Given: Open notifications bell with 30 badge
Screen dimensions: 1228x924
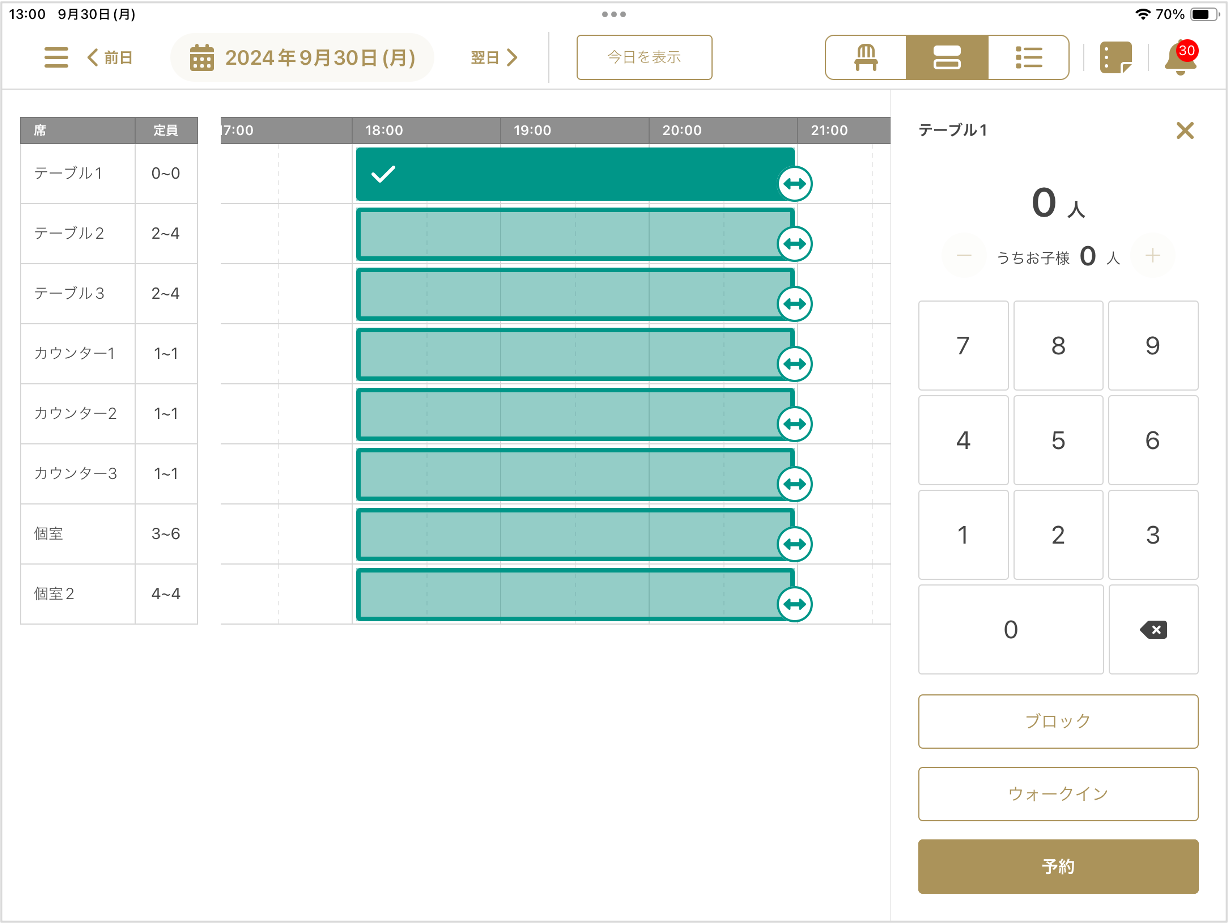Looking at the screenshot, I should (1179, 59).
